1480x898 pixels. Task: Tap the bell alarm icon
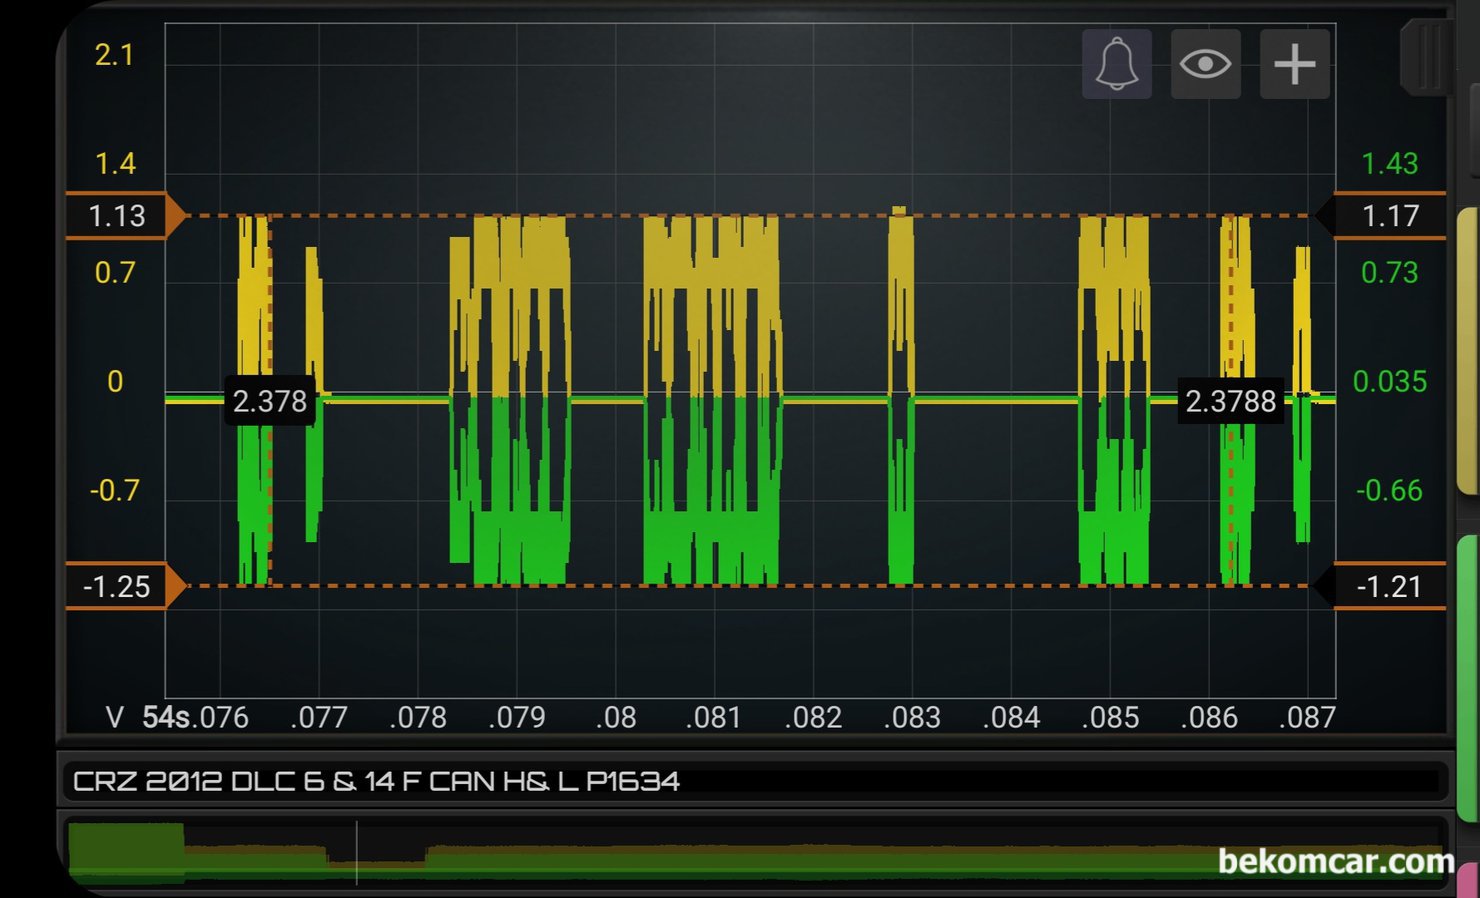(1116, 64)
